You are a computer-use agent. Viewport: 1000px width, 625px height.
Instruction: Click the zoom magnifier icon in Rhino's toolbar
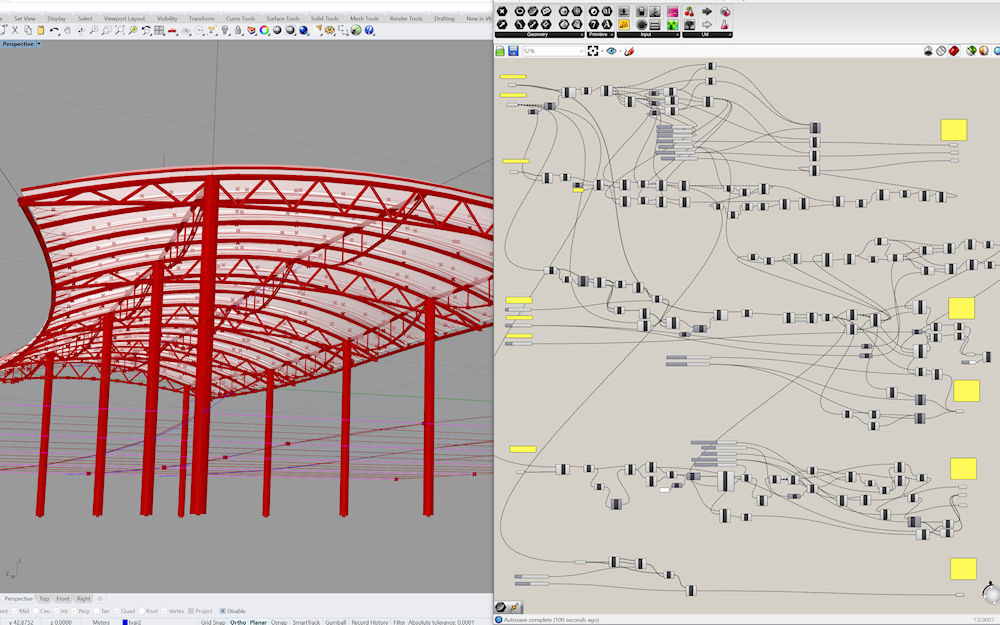coord(91,32)
